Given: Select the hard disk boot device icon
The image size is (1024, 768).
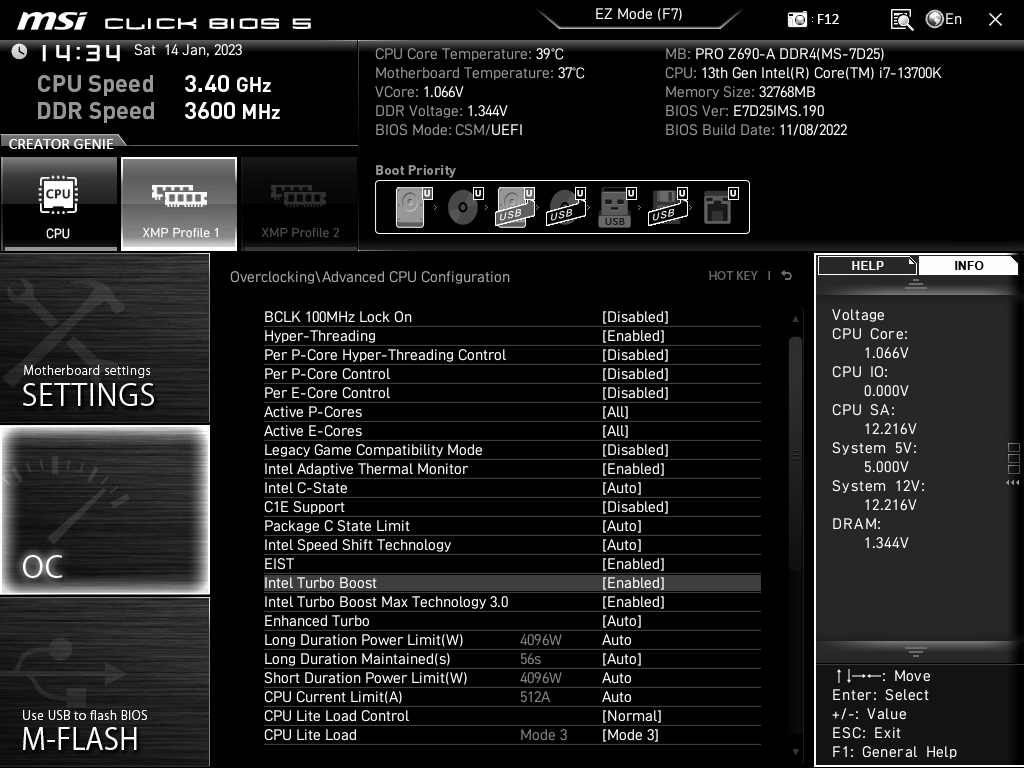Looking at the screenshot, I should (413, 207).
